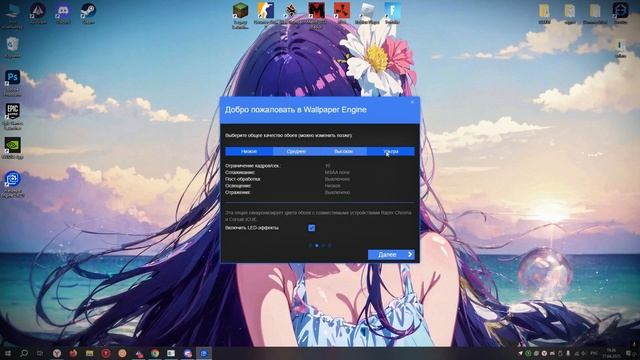The width and height of the screenshot is (640, 360).
Task: Click the 10 frame limit value
Action: (x=327, y=166)
